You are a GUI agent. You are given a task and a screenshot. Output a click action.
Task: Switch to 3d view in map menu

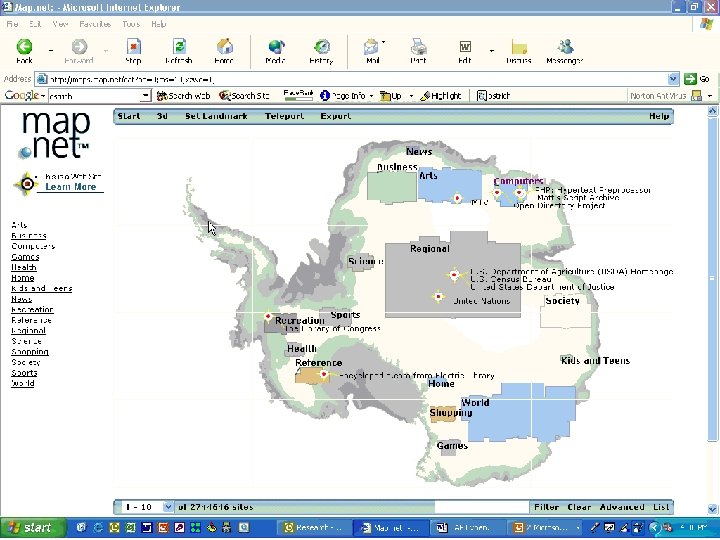click(x=162, y=116)
